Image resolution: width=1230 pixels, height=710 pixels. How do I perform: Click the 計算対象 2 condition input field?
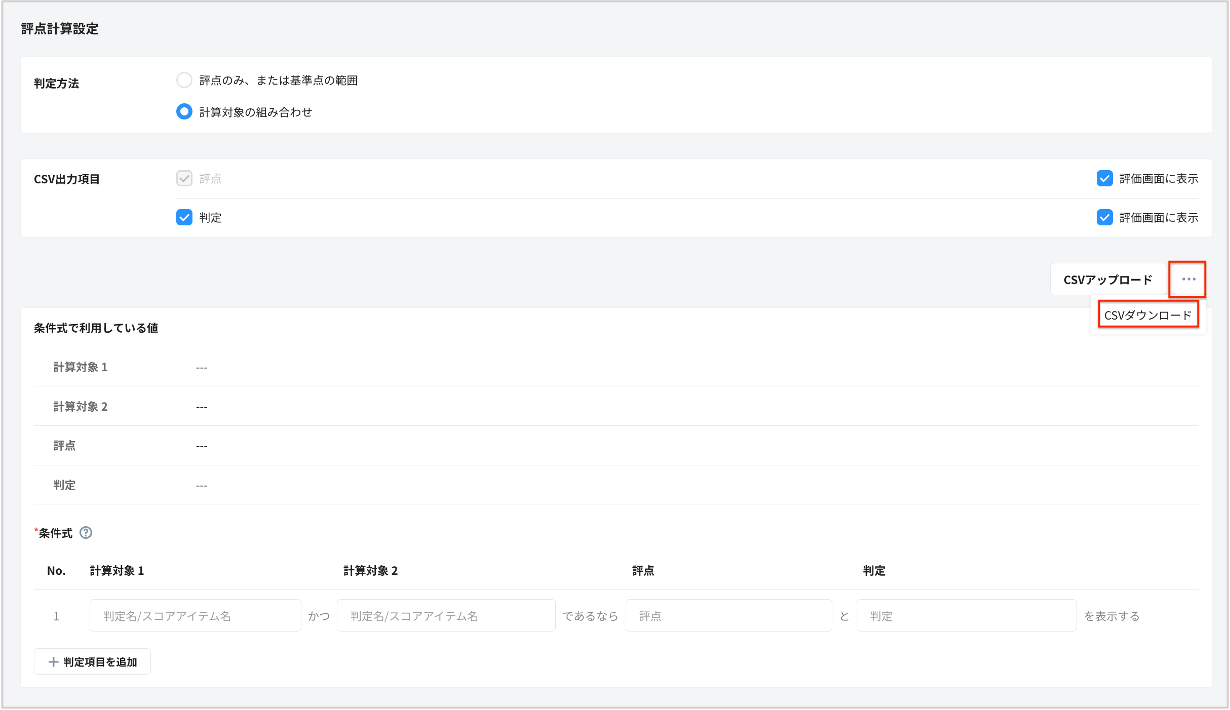click(446, 616)
